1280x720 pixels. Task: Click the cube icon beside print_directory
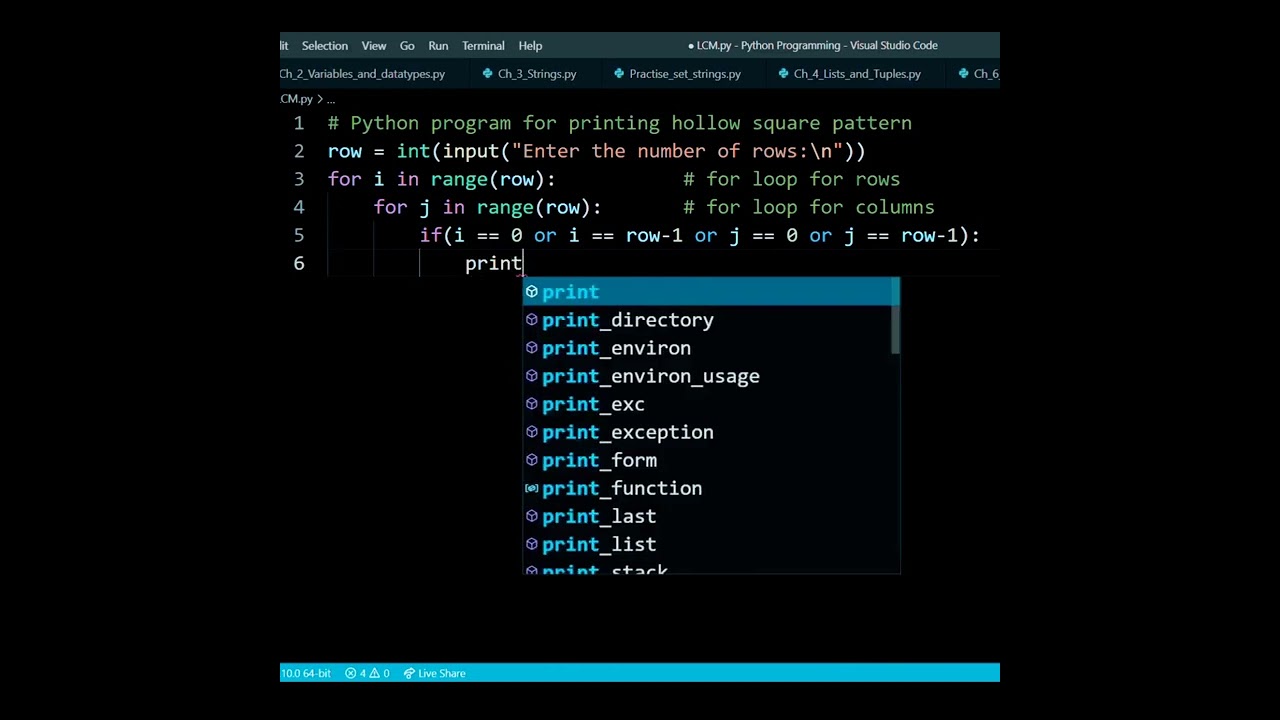coord(532,320)
